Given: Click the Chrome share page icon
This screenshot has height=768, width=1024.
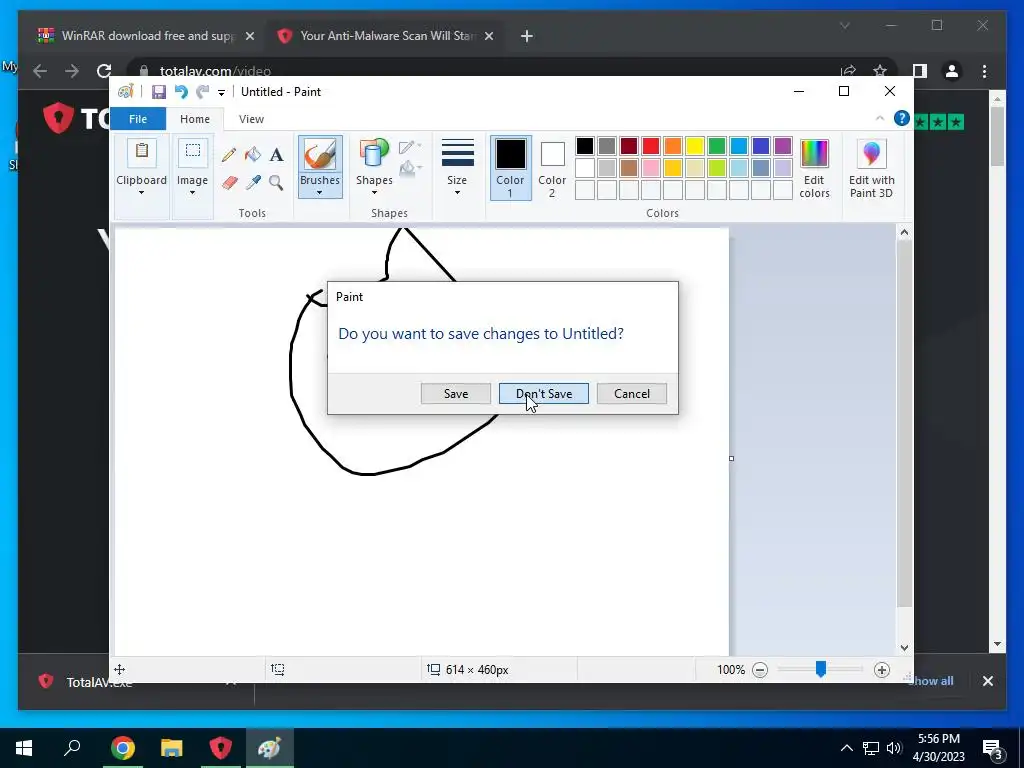Looking at the screenshot, I should tap(848, 71).
